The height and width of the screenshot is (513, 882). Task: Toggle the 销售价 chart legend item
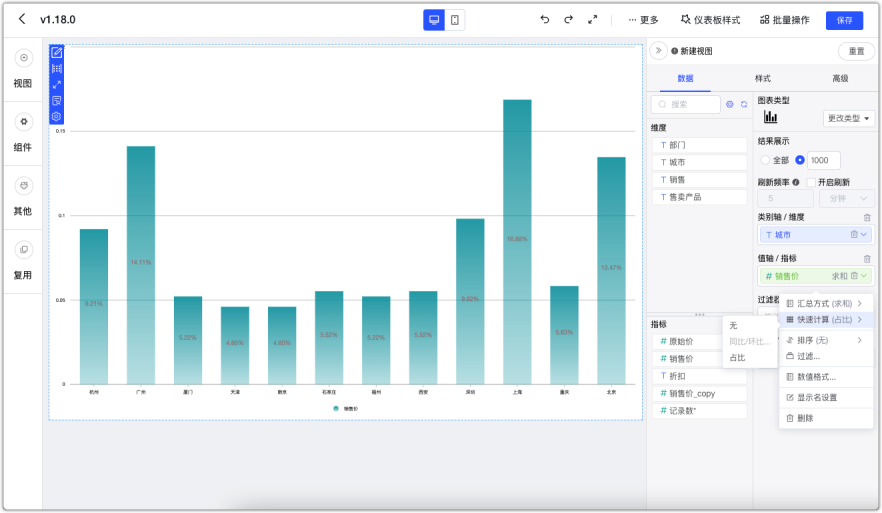coord(345,409)
